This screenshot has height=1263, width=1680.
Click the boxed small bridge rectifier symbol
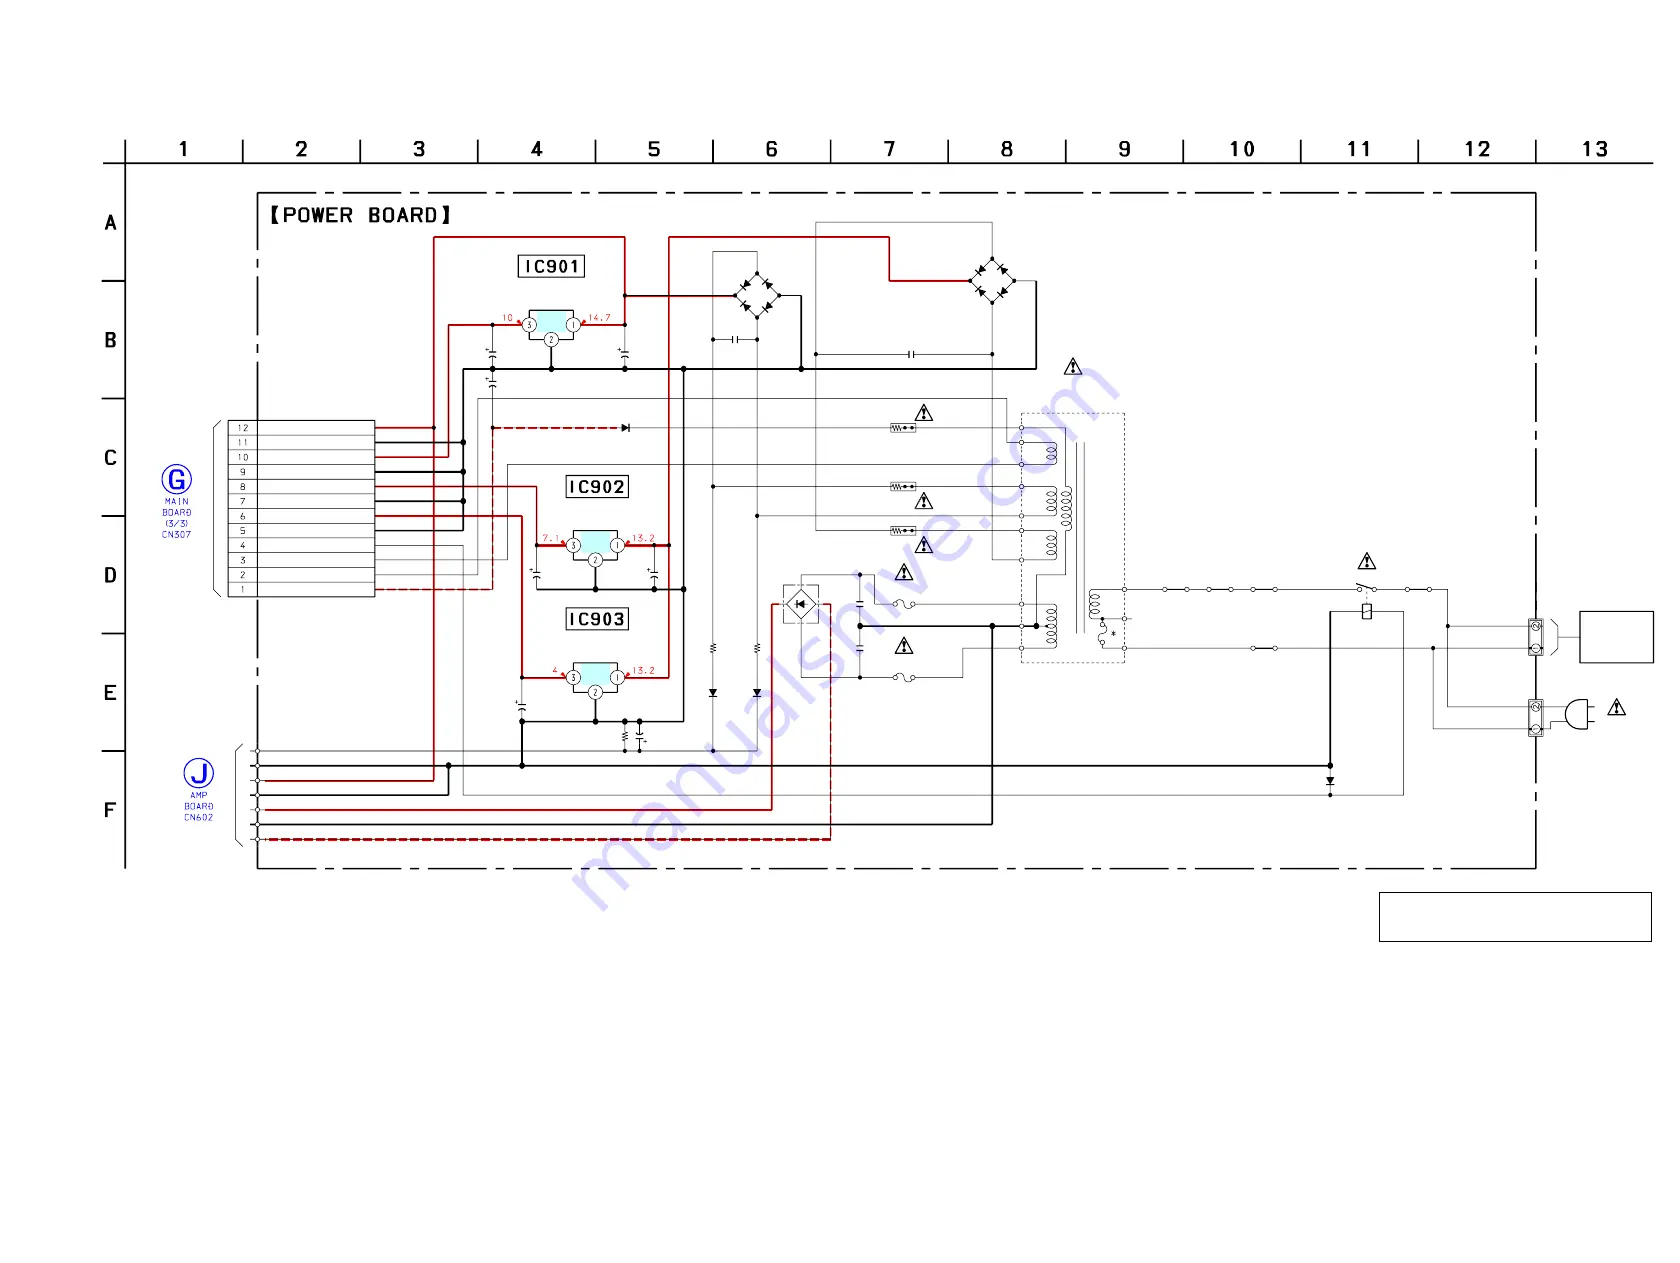tap(801, 604)
